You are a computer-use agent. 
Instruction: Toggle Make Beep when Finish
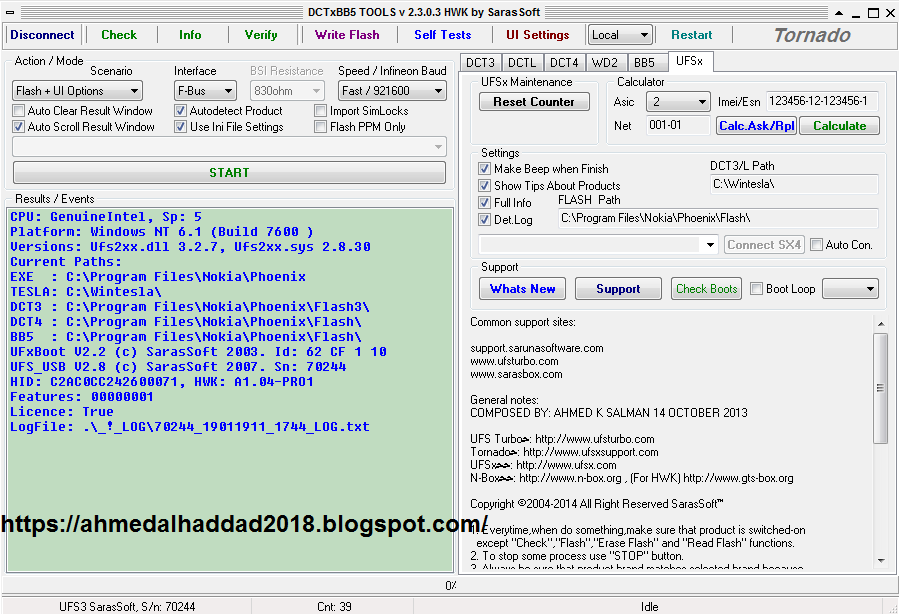coord(484,169)
